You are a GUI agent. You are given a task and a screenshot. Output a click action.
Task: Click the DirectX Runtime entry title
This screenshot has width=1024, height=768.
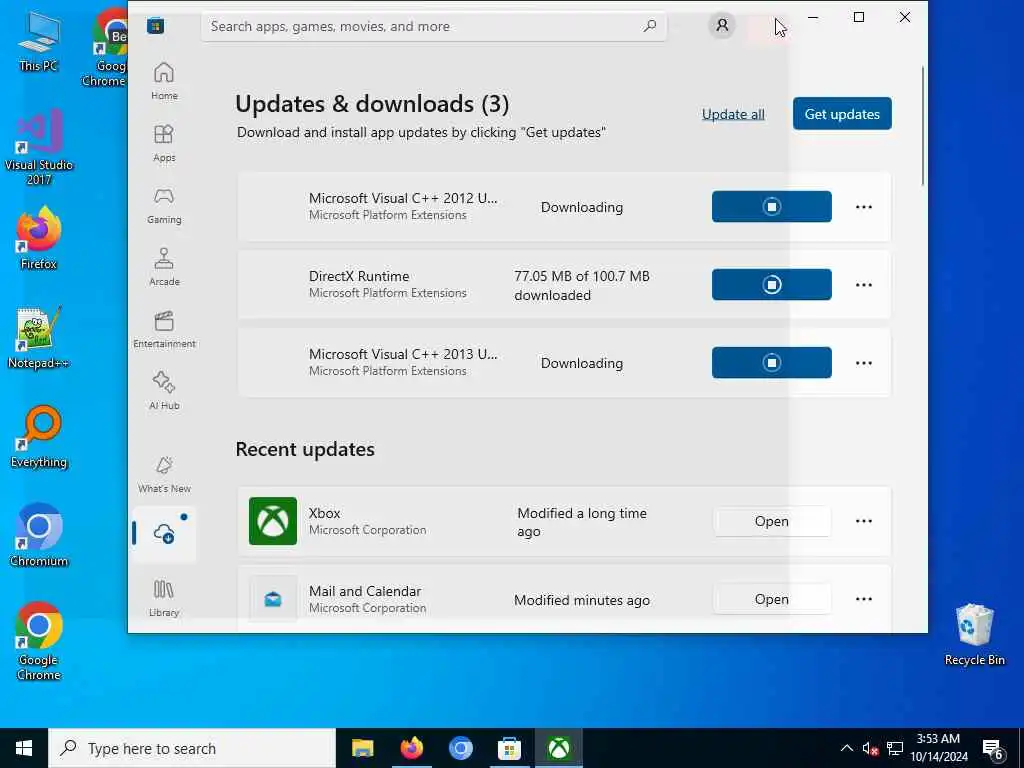[359, 276]
